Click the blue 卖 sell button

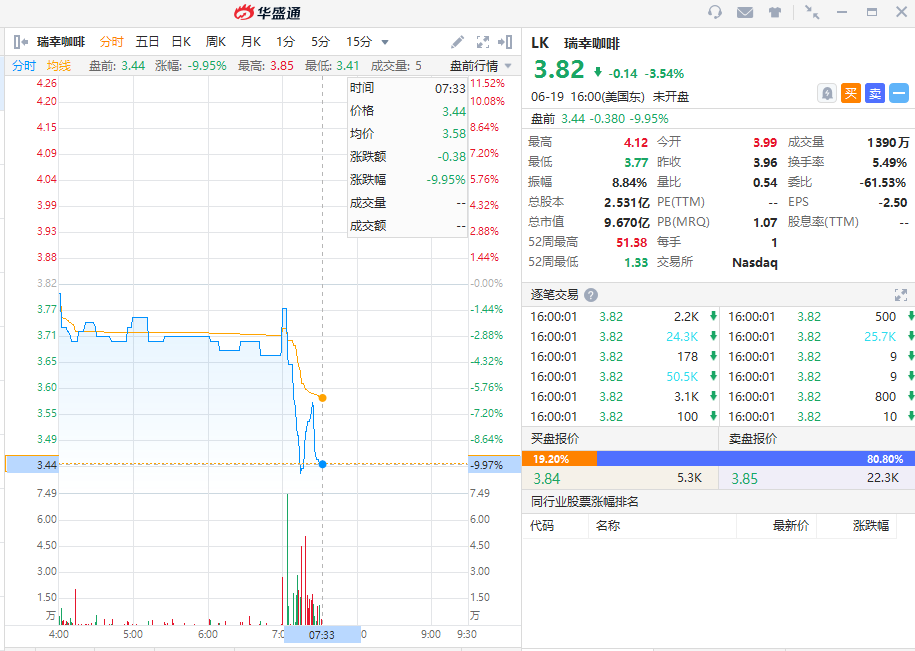tap(875, 93)
